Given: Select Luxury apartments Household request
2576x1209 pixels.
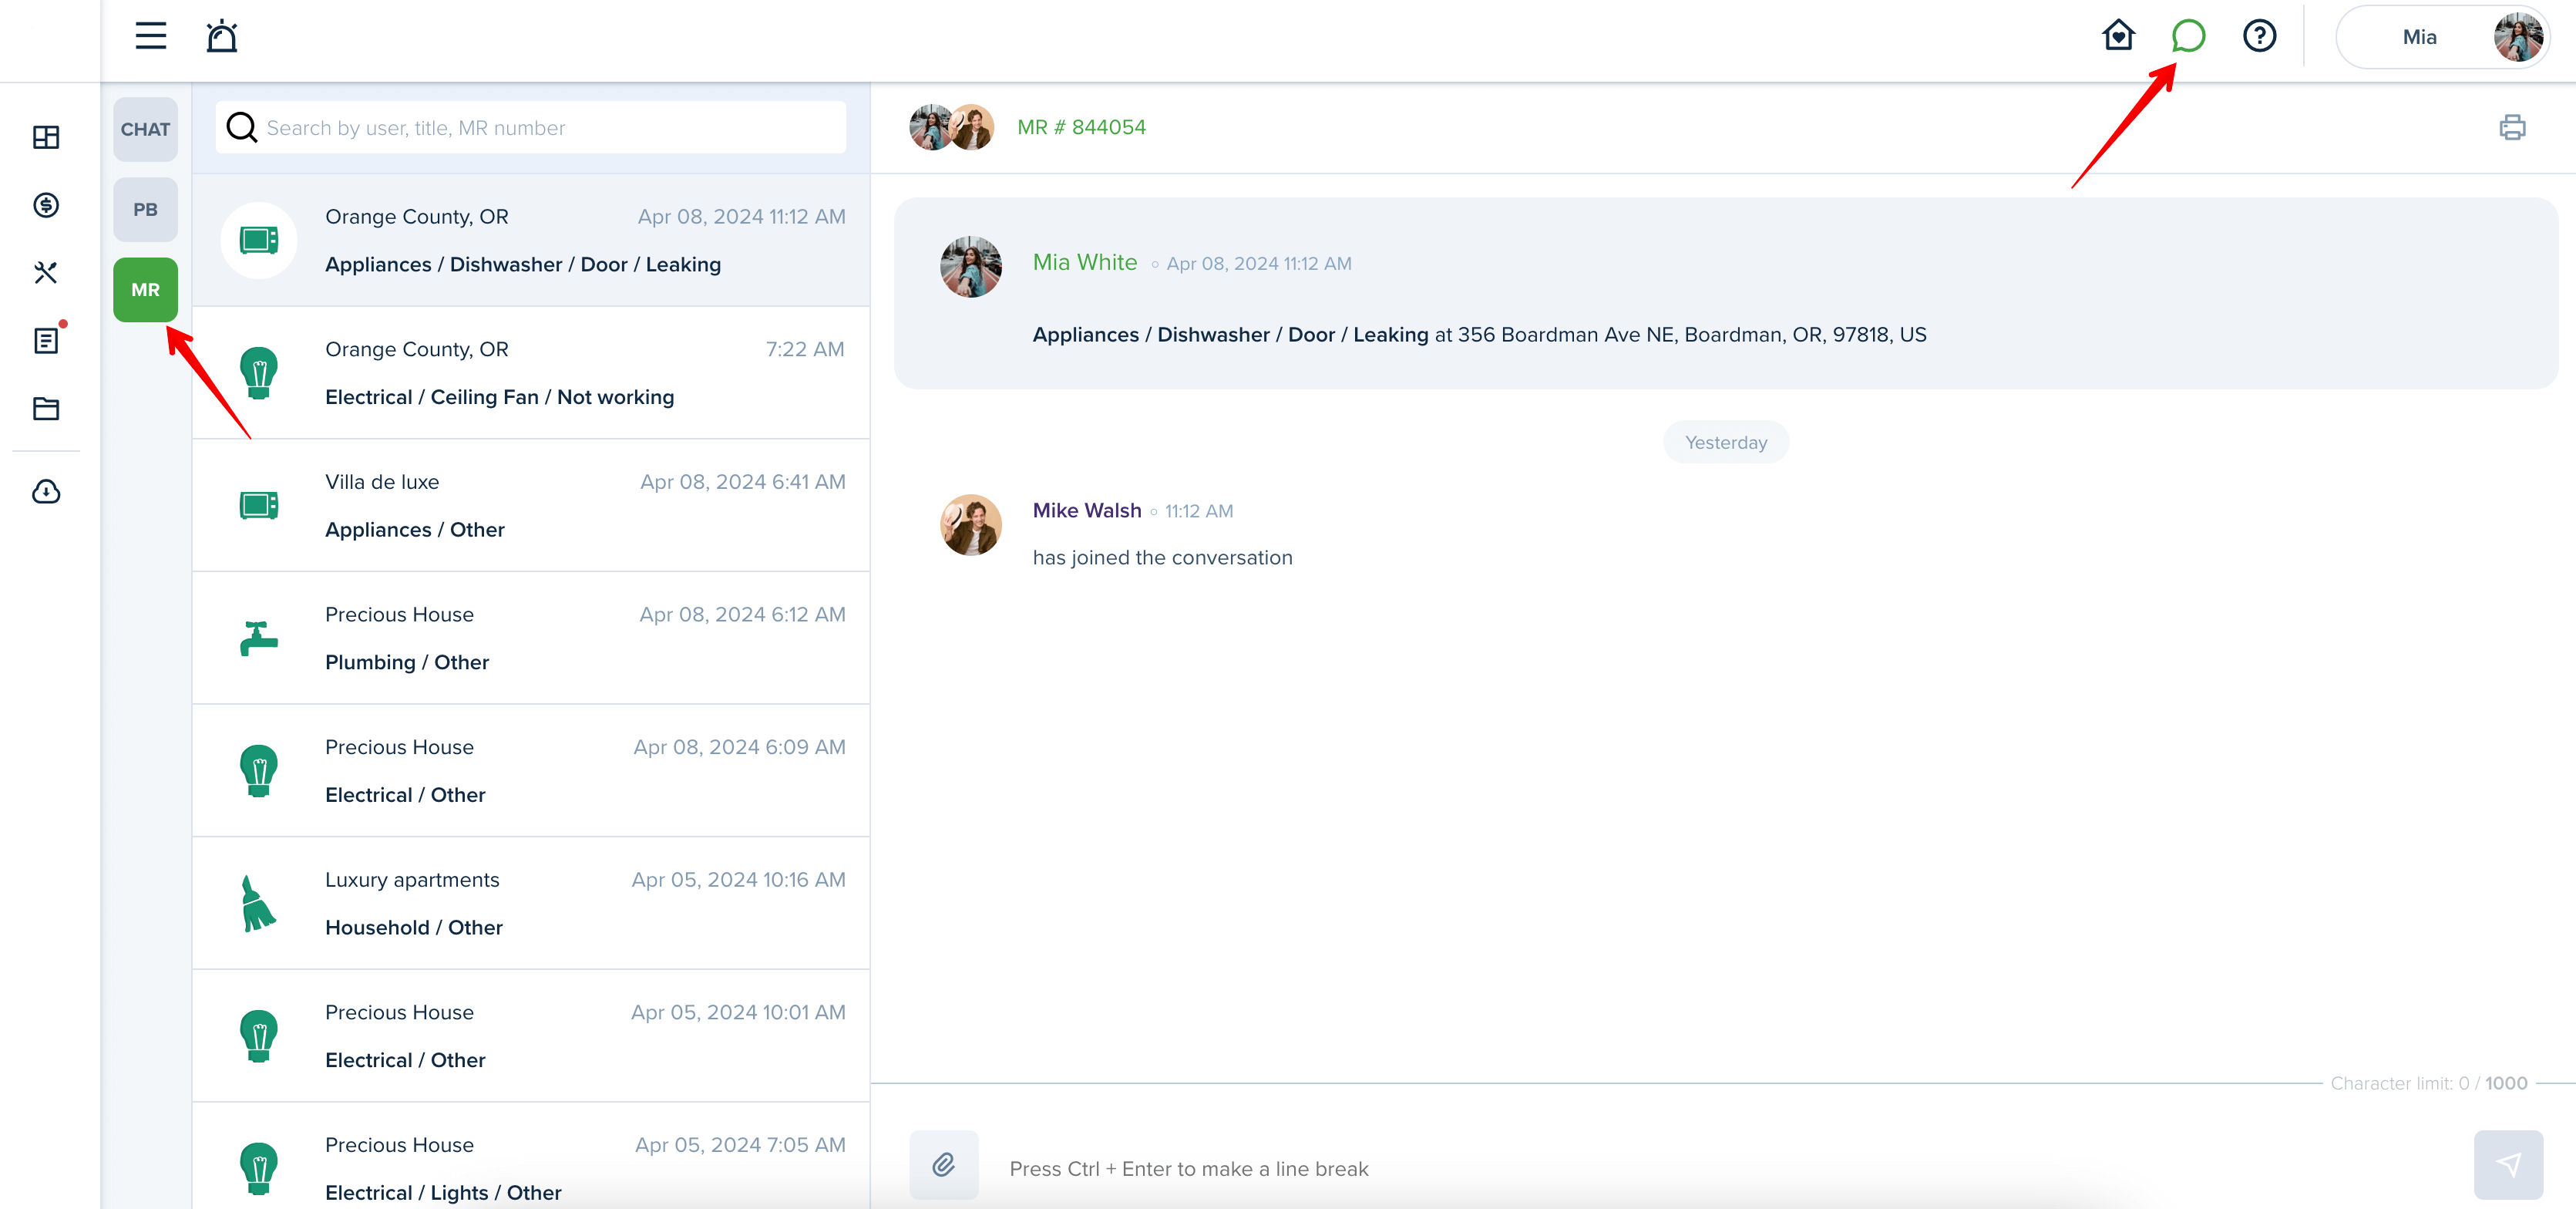Looking at the screenshot, I should coord(531,903).
